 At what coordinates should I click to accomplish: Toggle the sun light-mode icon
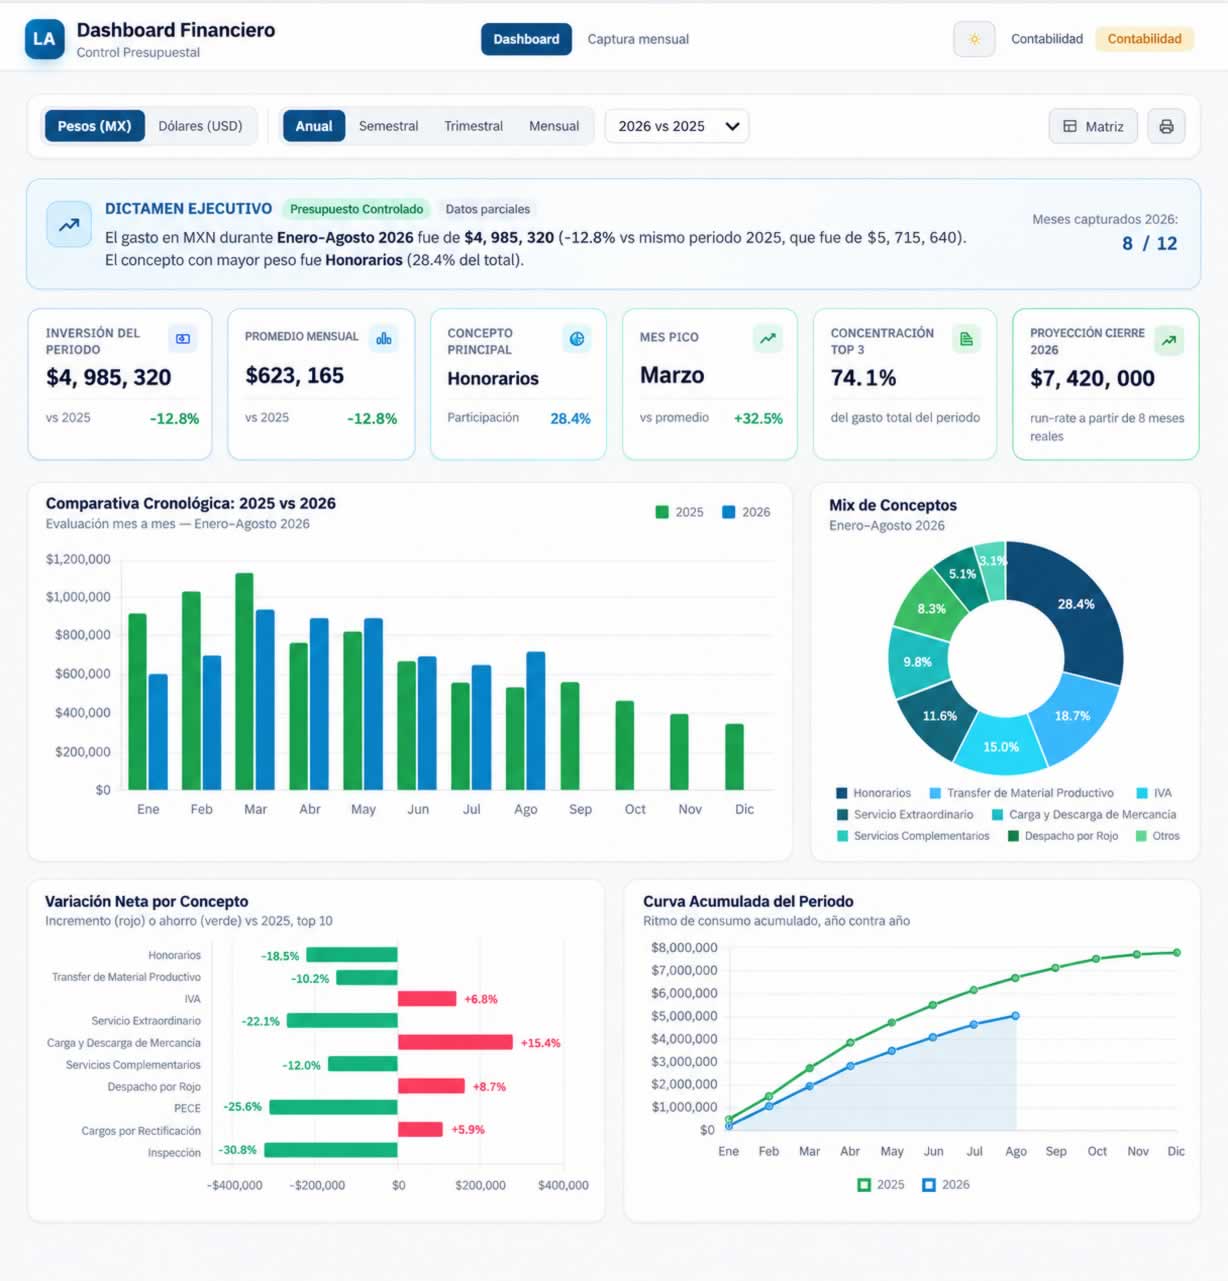click(x=974, y=39)
